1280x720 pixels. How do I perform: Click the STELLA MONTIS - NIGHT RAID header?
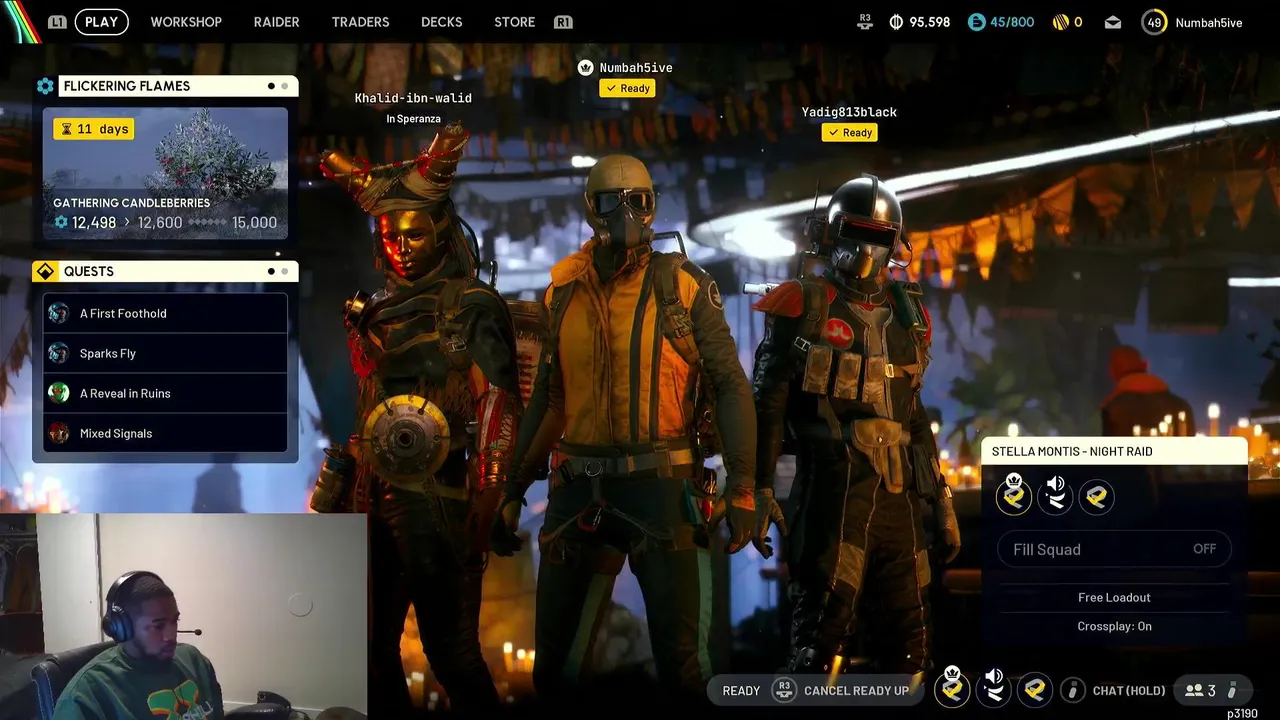1114,451
